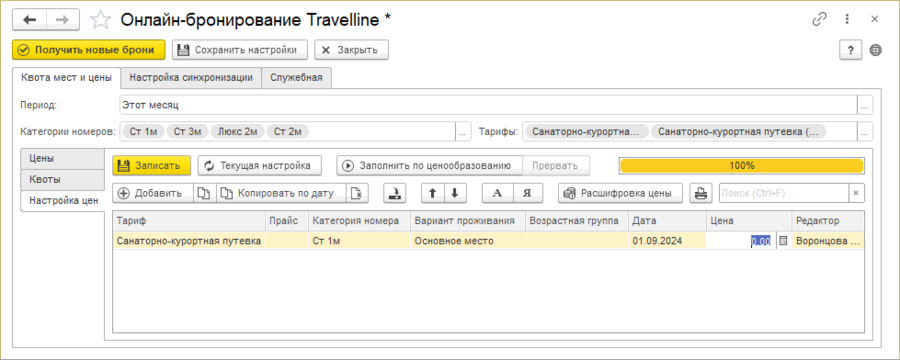Image resolution: width=900 pixels, height=360 pixels.
Task: Click the fill-down icon button in toolbar
Action: tap(394, 193)
